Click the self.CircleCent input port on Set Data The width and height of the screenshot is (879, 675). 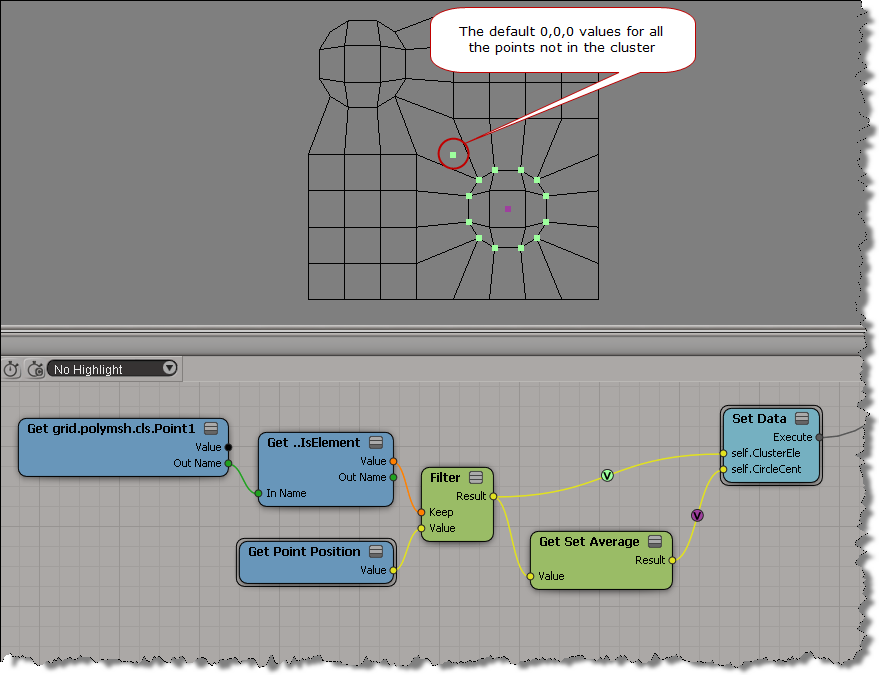point(723,469)
